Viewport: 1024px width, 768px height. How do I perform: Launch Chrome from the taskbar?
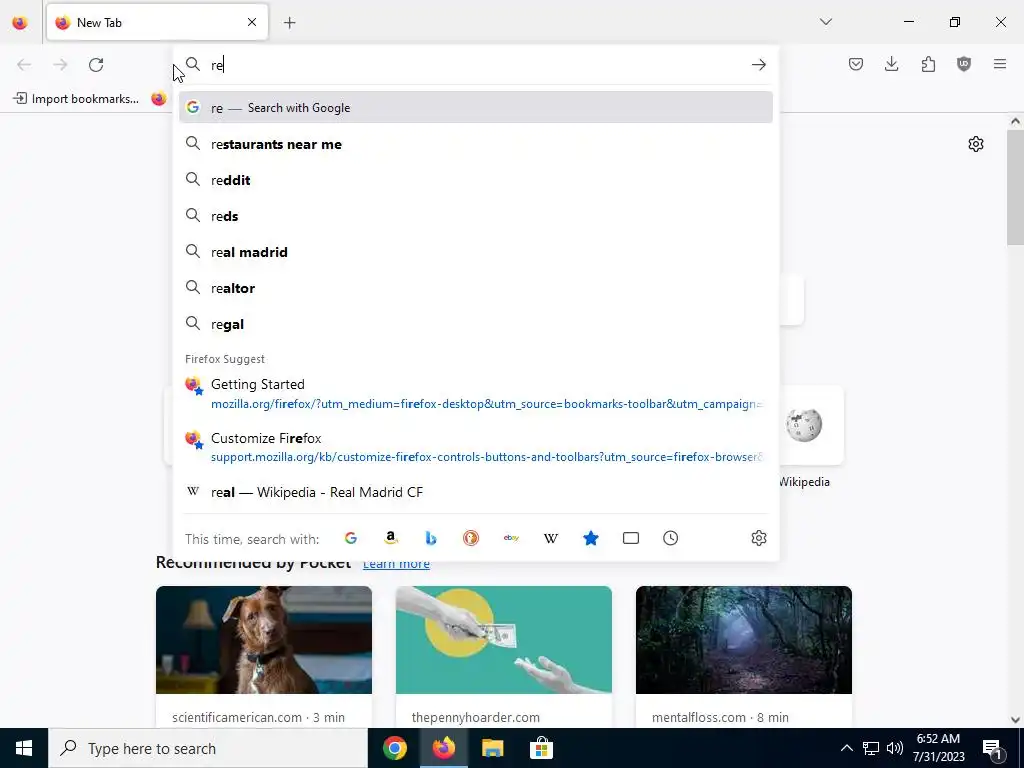(x=394, y=748)
